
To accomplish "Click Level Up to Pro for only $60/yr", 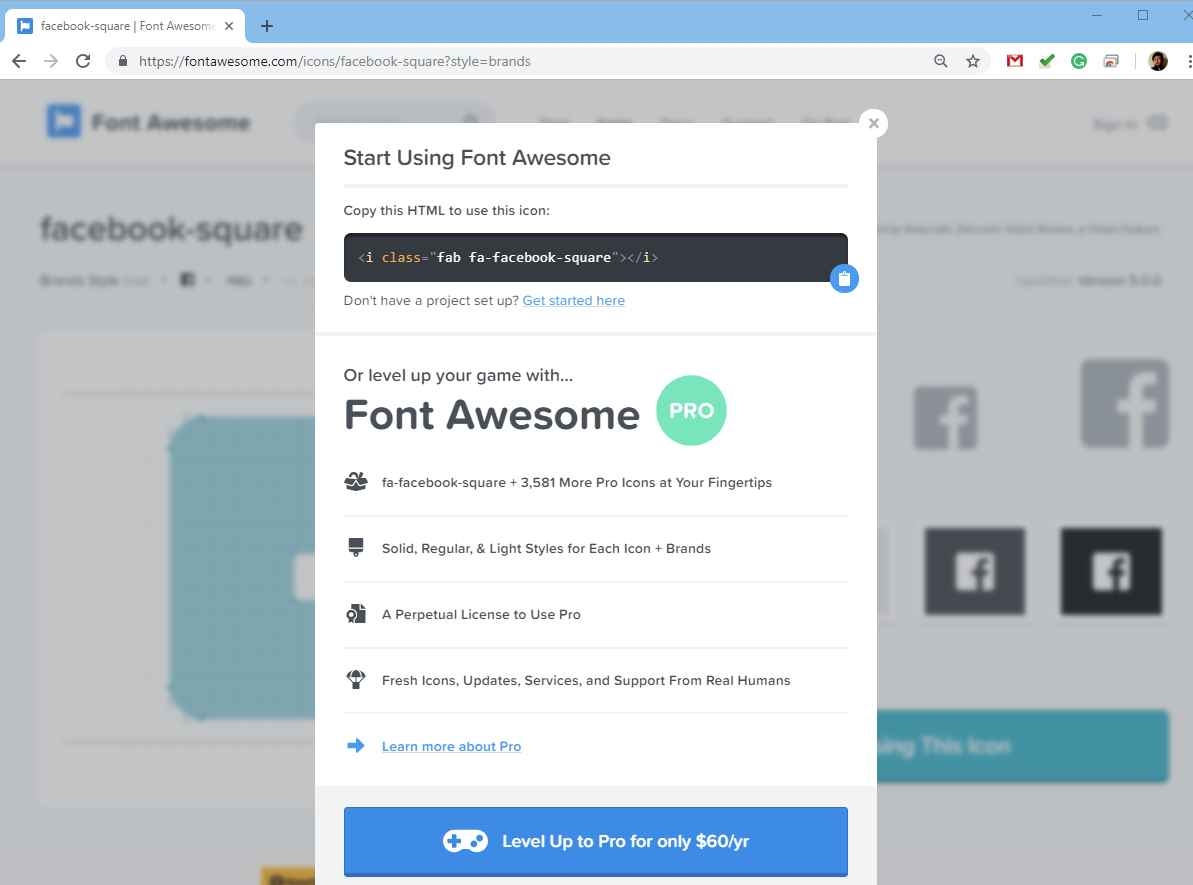I will [x=595, y=841].
